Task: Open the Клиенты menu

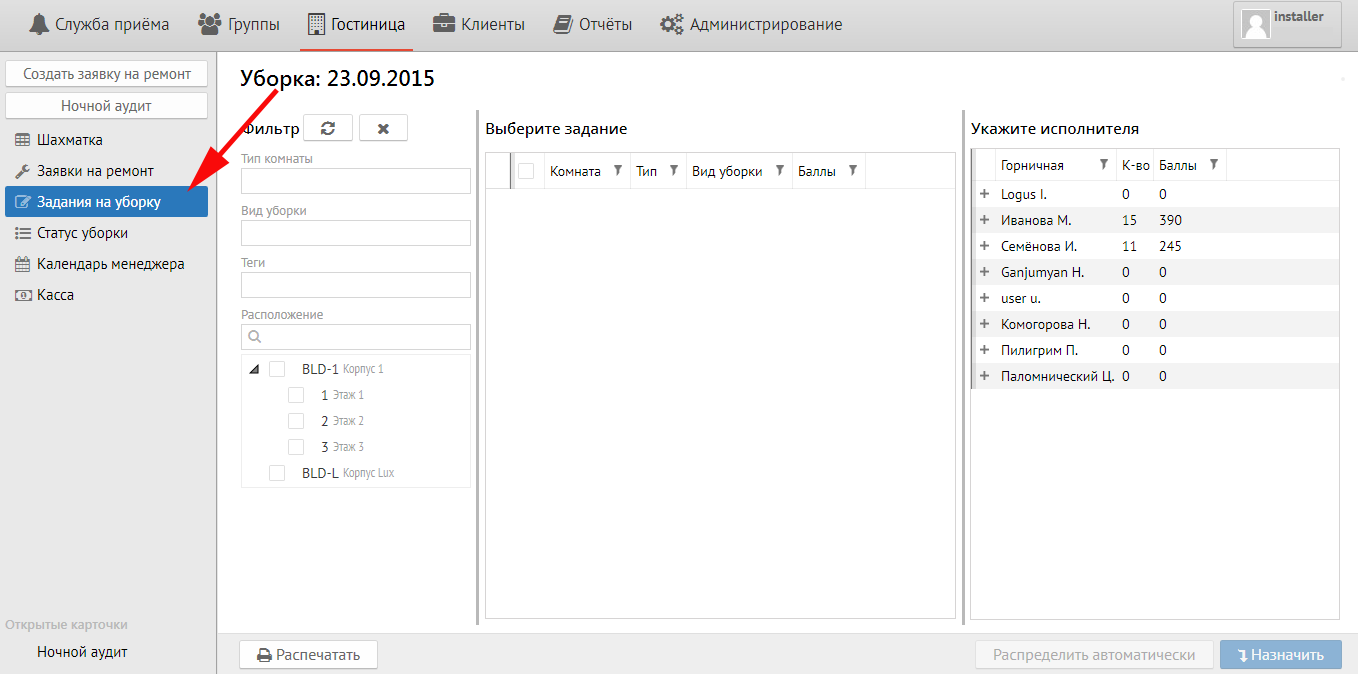Action: 479,24
